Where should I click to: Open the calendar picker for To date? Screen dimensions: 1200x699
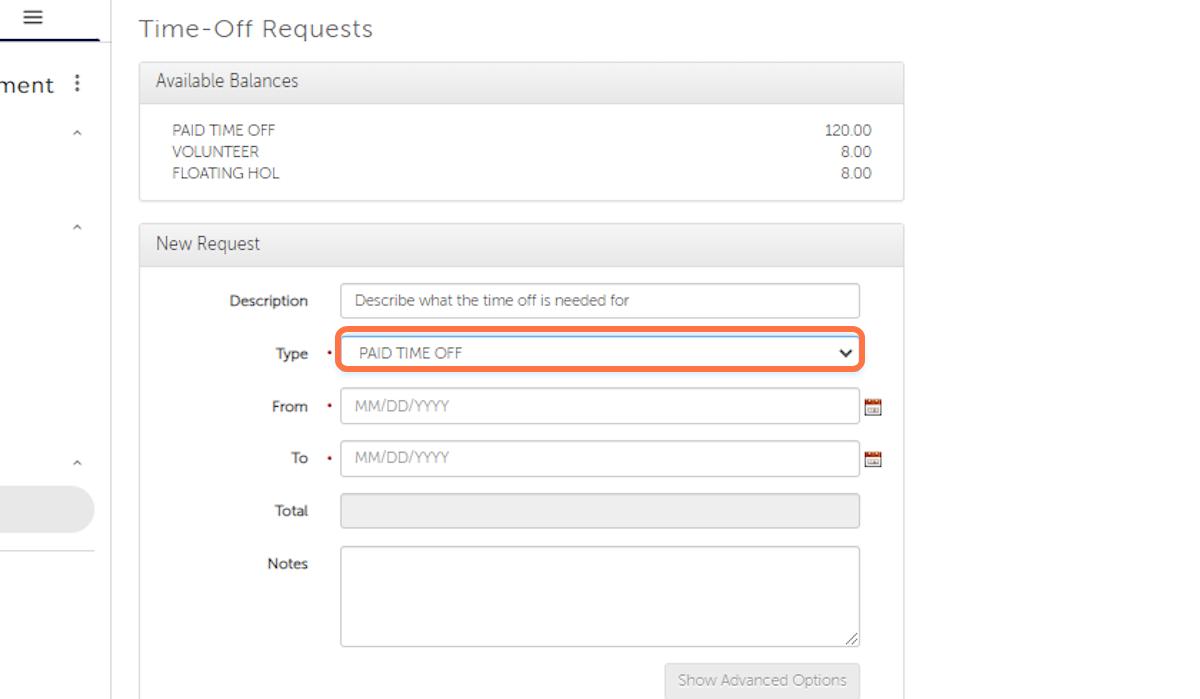[x=873, y=459]
